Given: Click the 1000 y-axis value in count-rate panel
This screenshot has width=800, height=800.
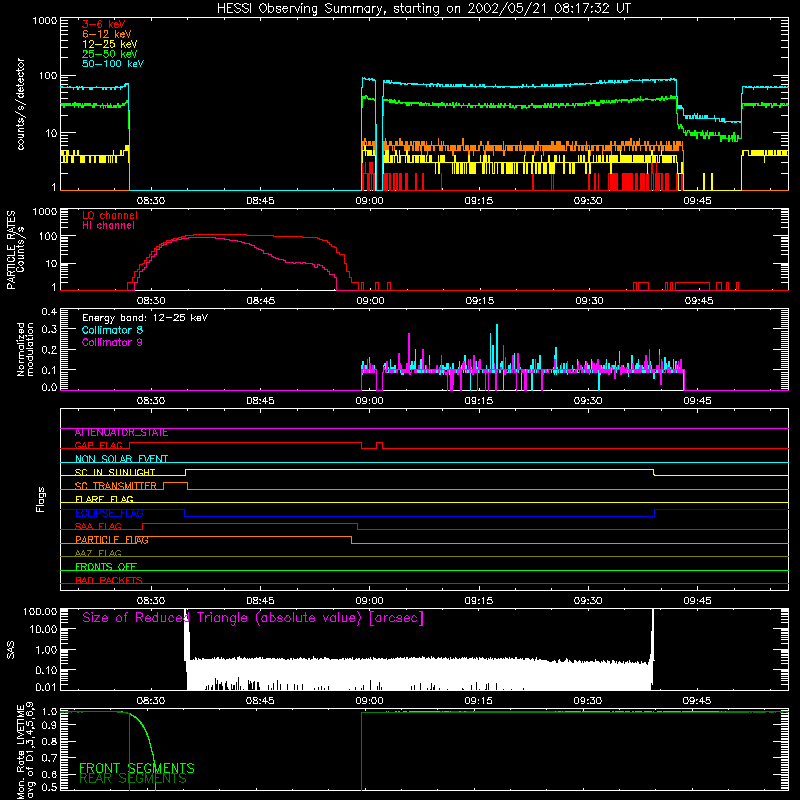Looking at the screenshot, I should pos(45,21).
